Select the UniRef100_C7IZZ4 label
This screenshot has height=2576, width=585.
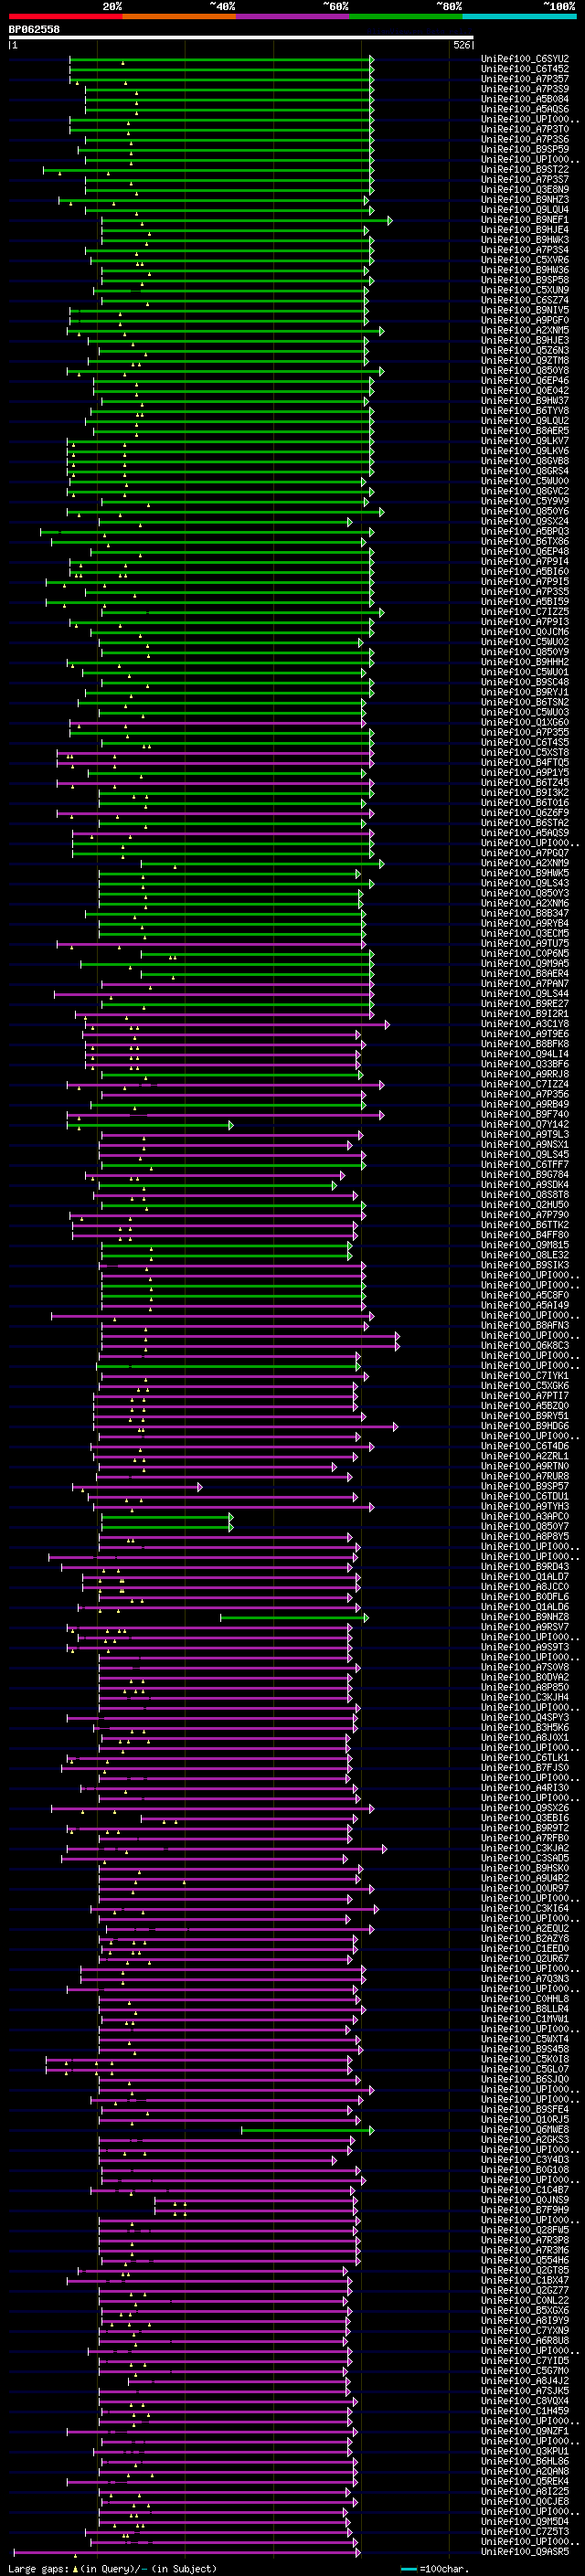tap(525, 1084)
